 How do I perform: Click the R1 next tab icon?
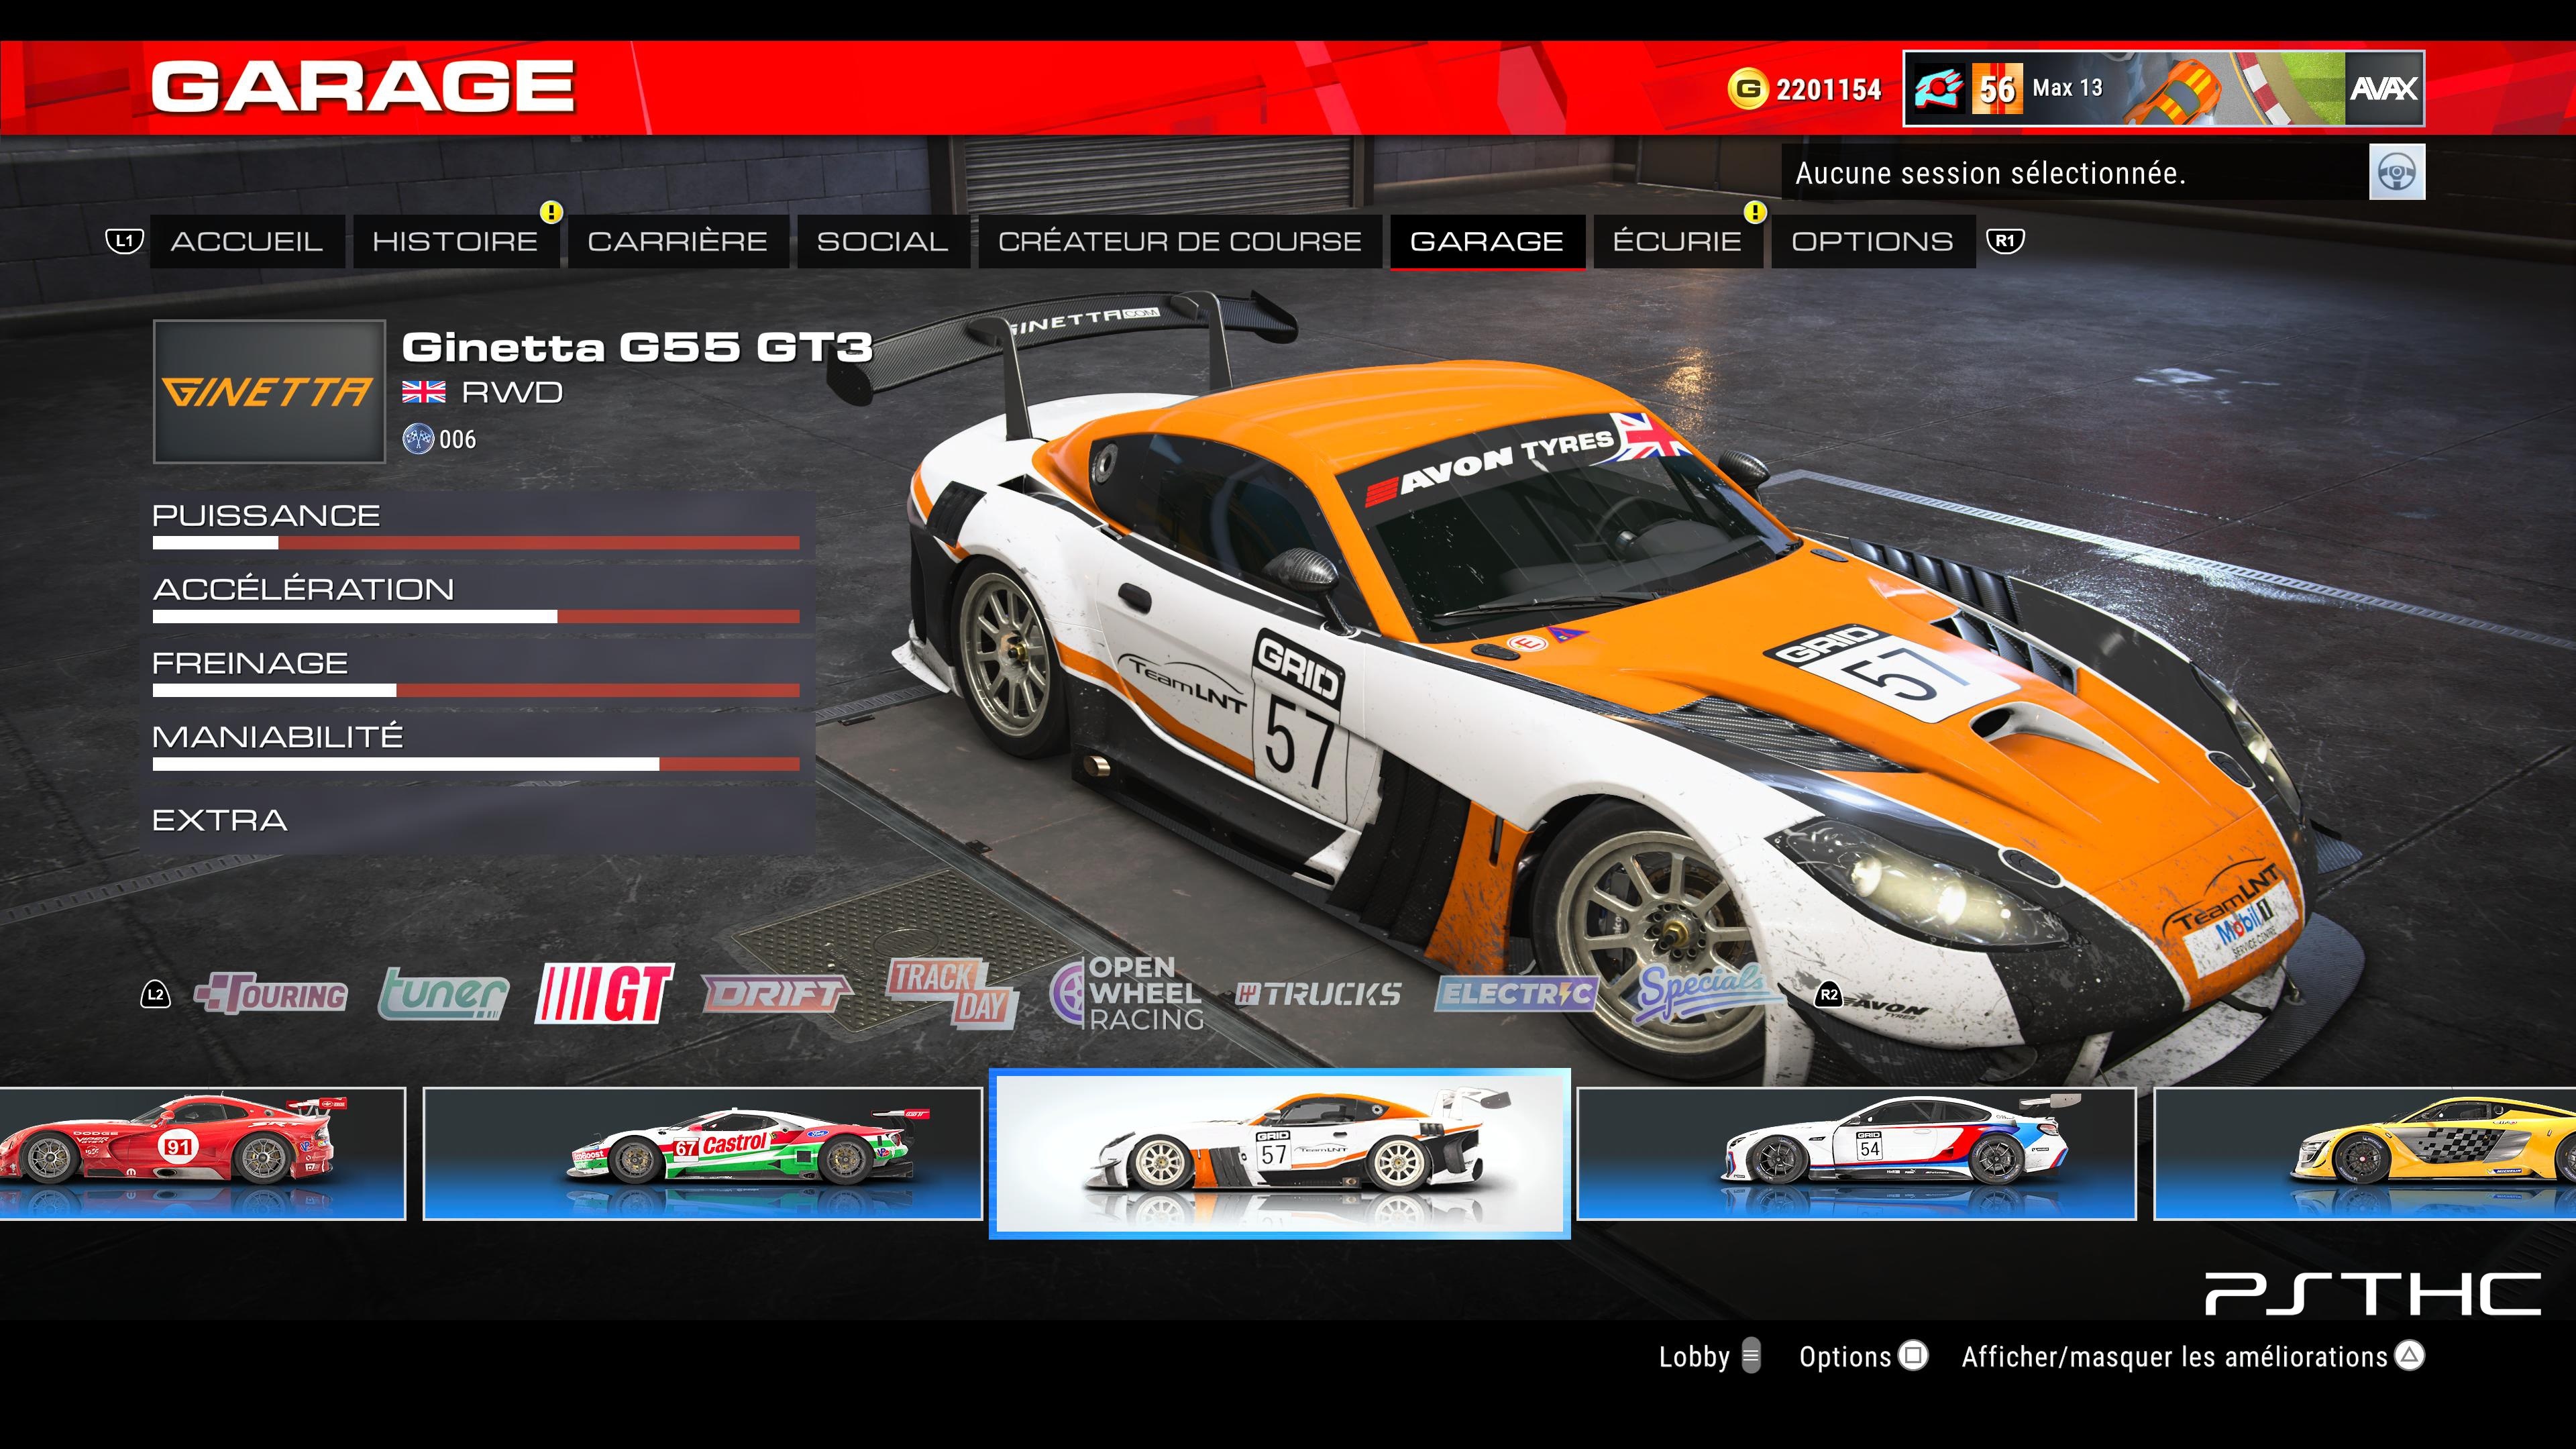coord(2005,241)
